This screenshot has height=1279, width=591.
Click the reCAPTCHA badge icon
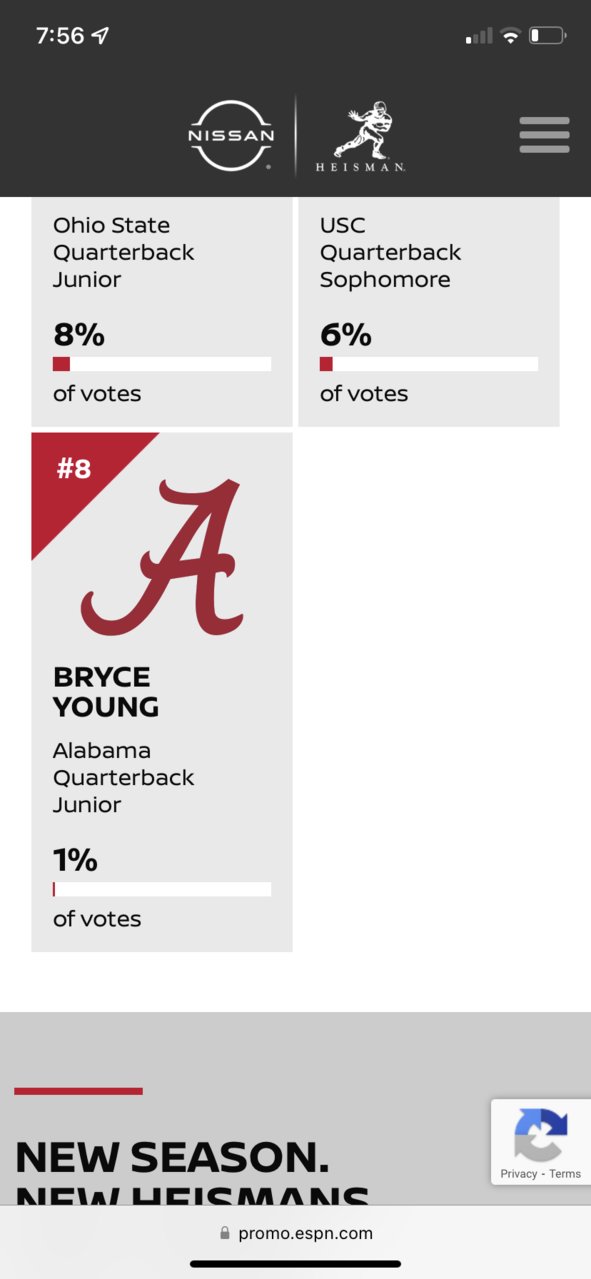[x=541, y=1133]
